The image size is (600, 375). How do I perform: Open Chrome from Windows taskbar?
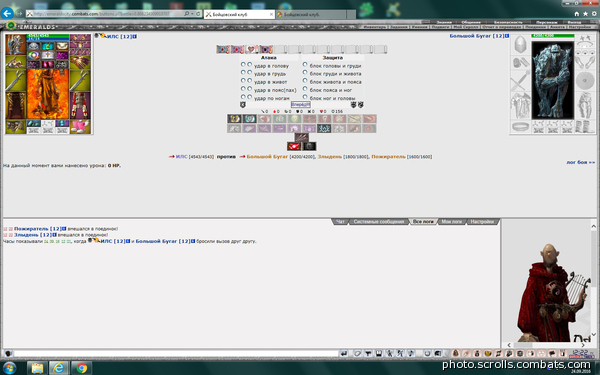point(81,368)
